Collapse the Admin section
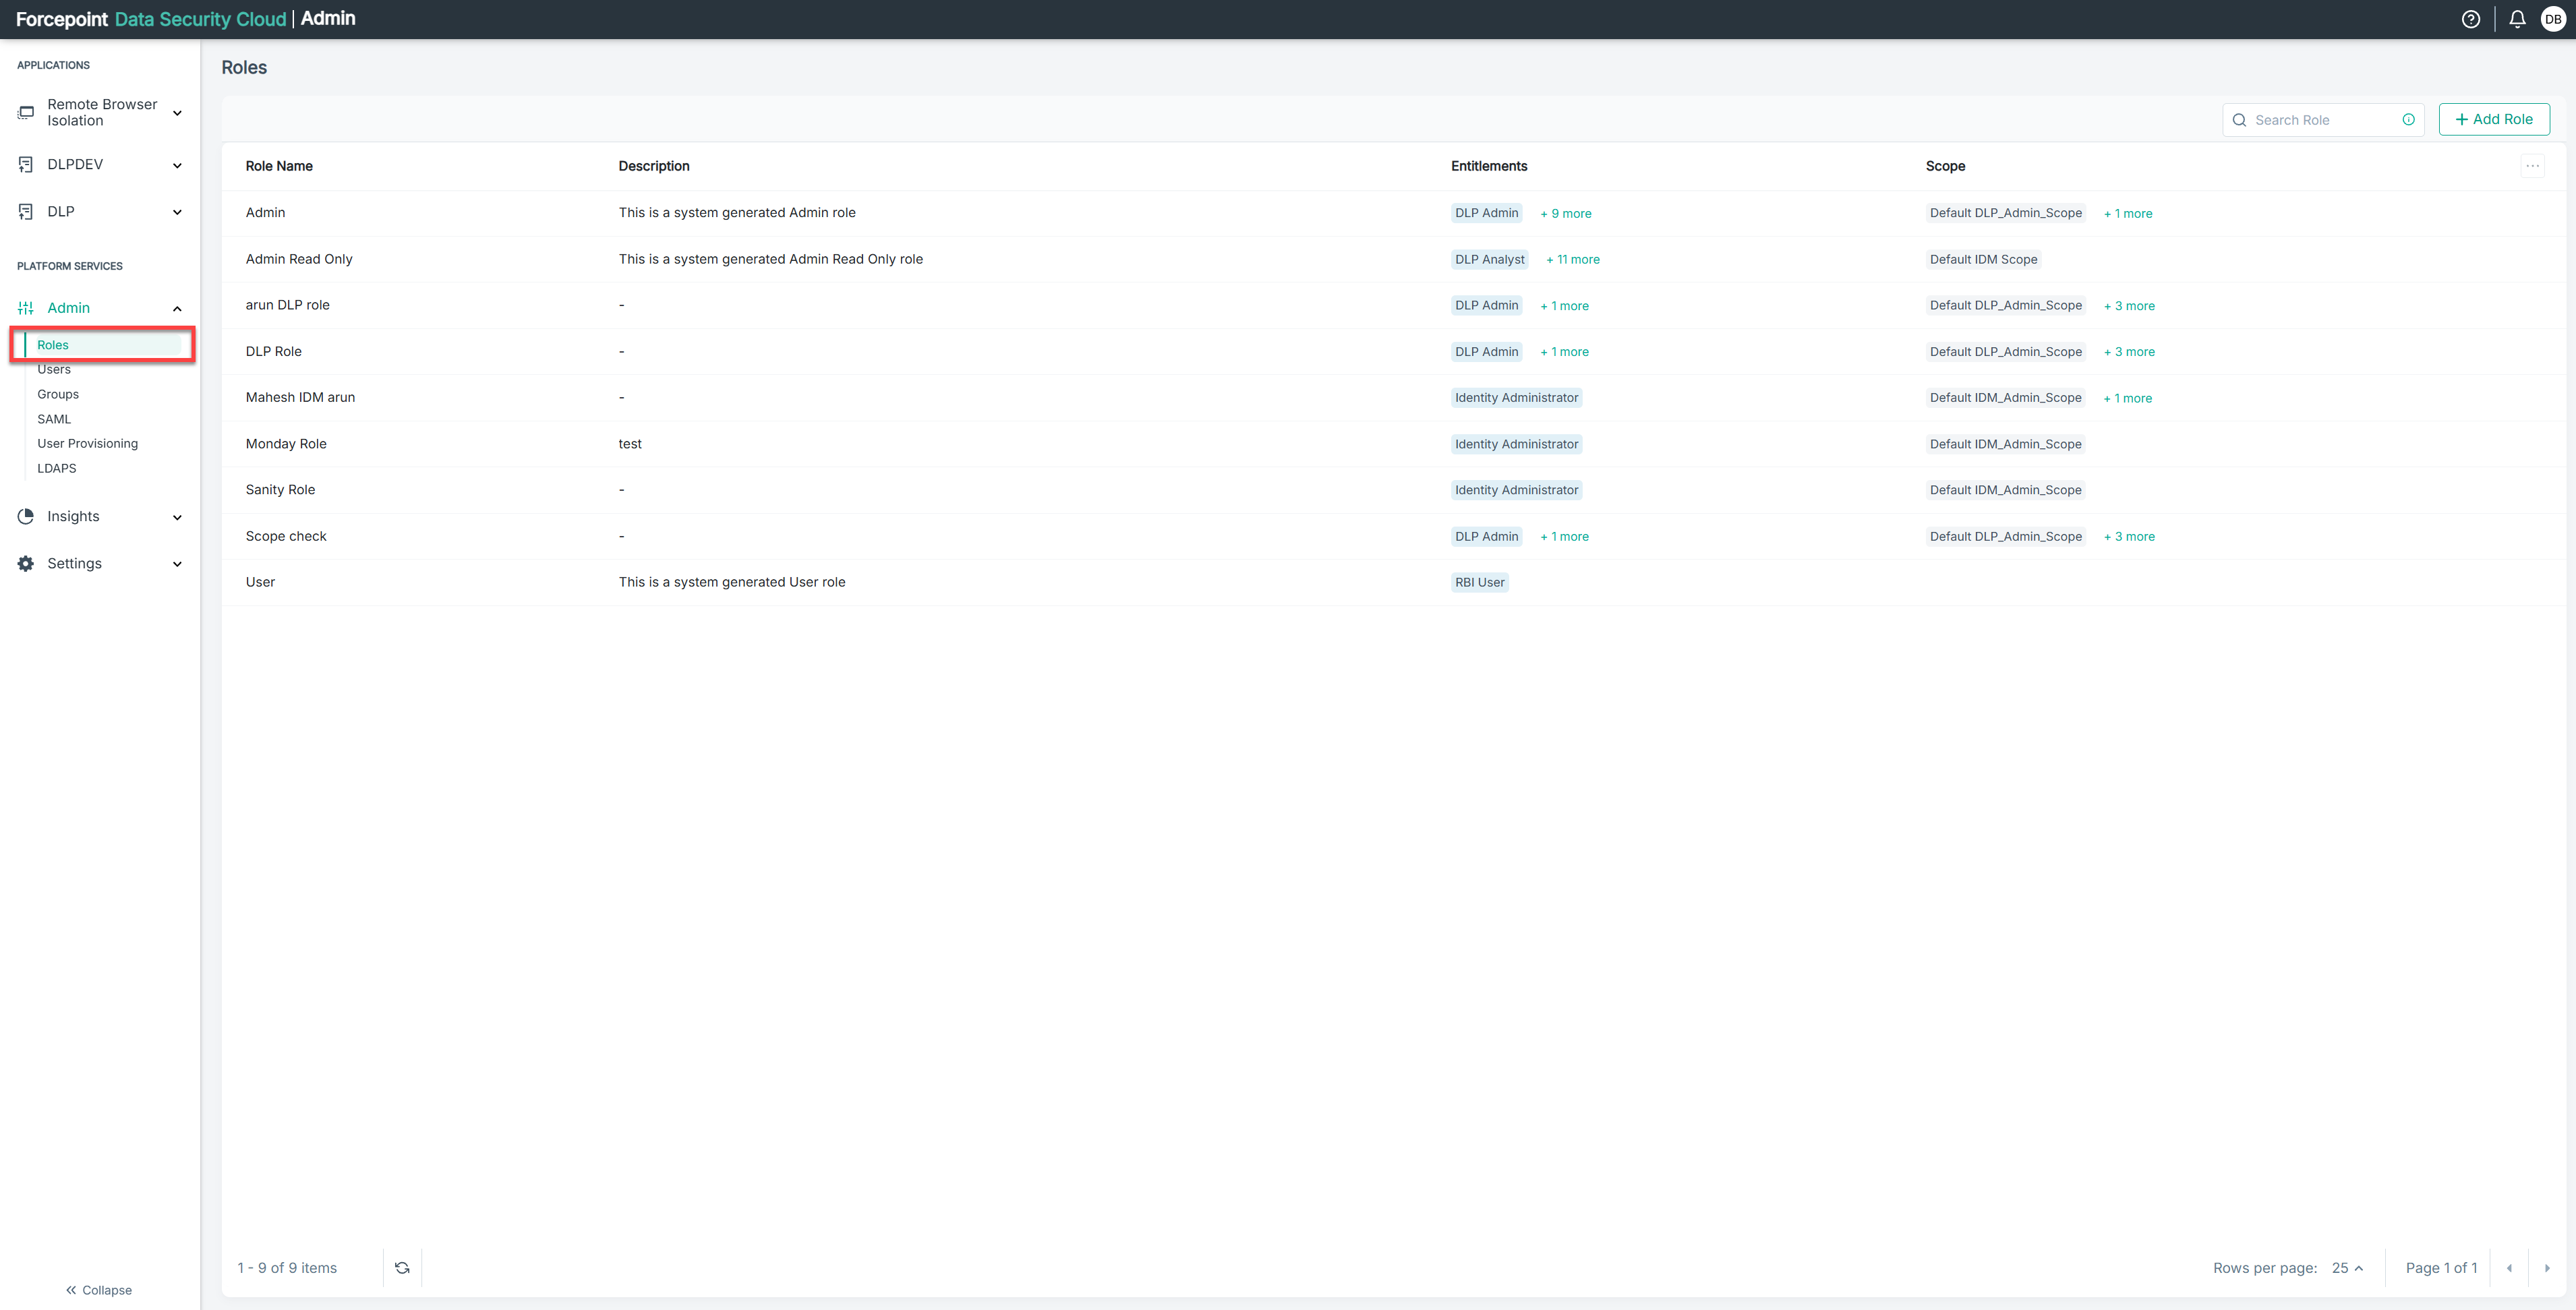This screenshot has width=2576, height=1310. (x=177, y=308)
